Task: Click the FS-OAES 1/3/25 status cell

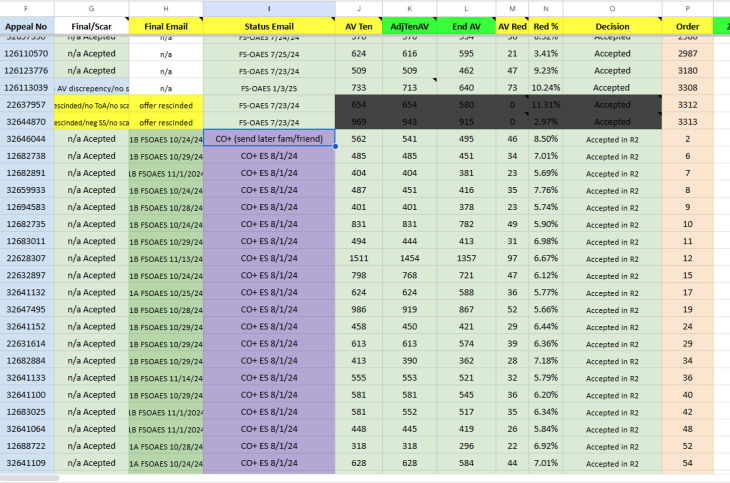Action: click(x=268, y=88)
